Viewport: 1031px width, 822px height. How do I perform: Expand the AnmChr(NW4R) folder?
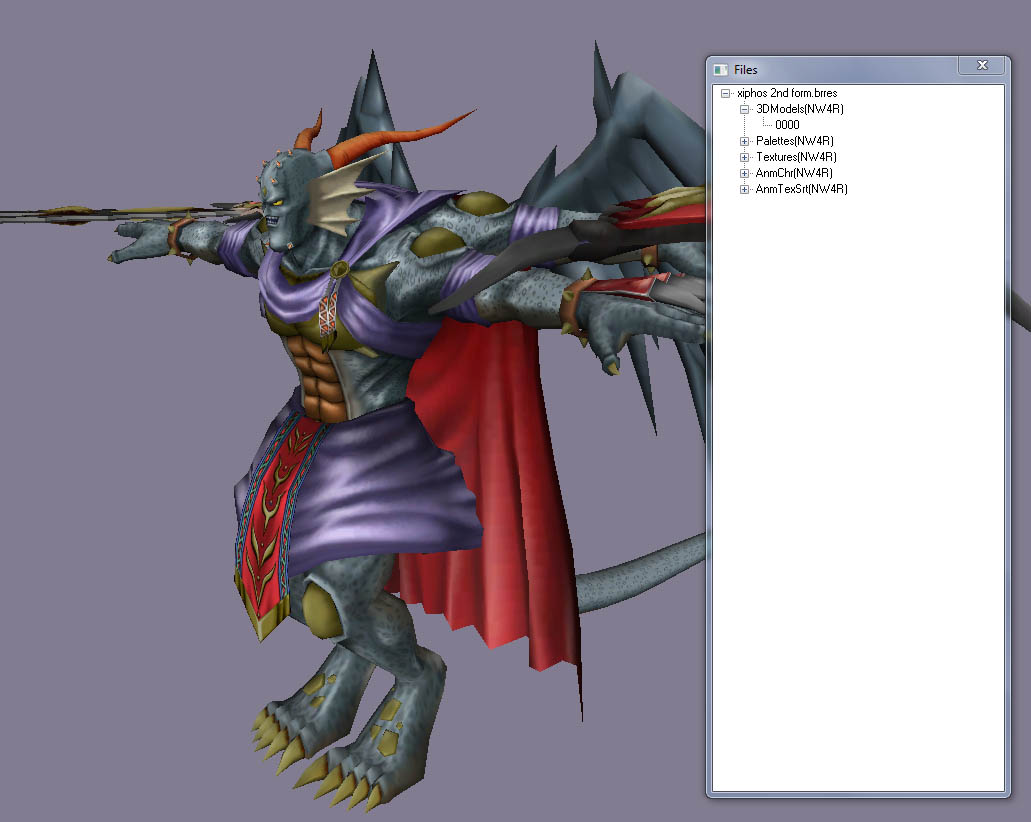tap(744, 174)
